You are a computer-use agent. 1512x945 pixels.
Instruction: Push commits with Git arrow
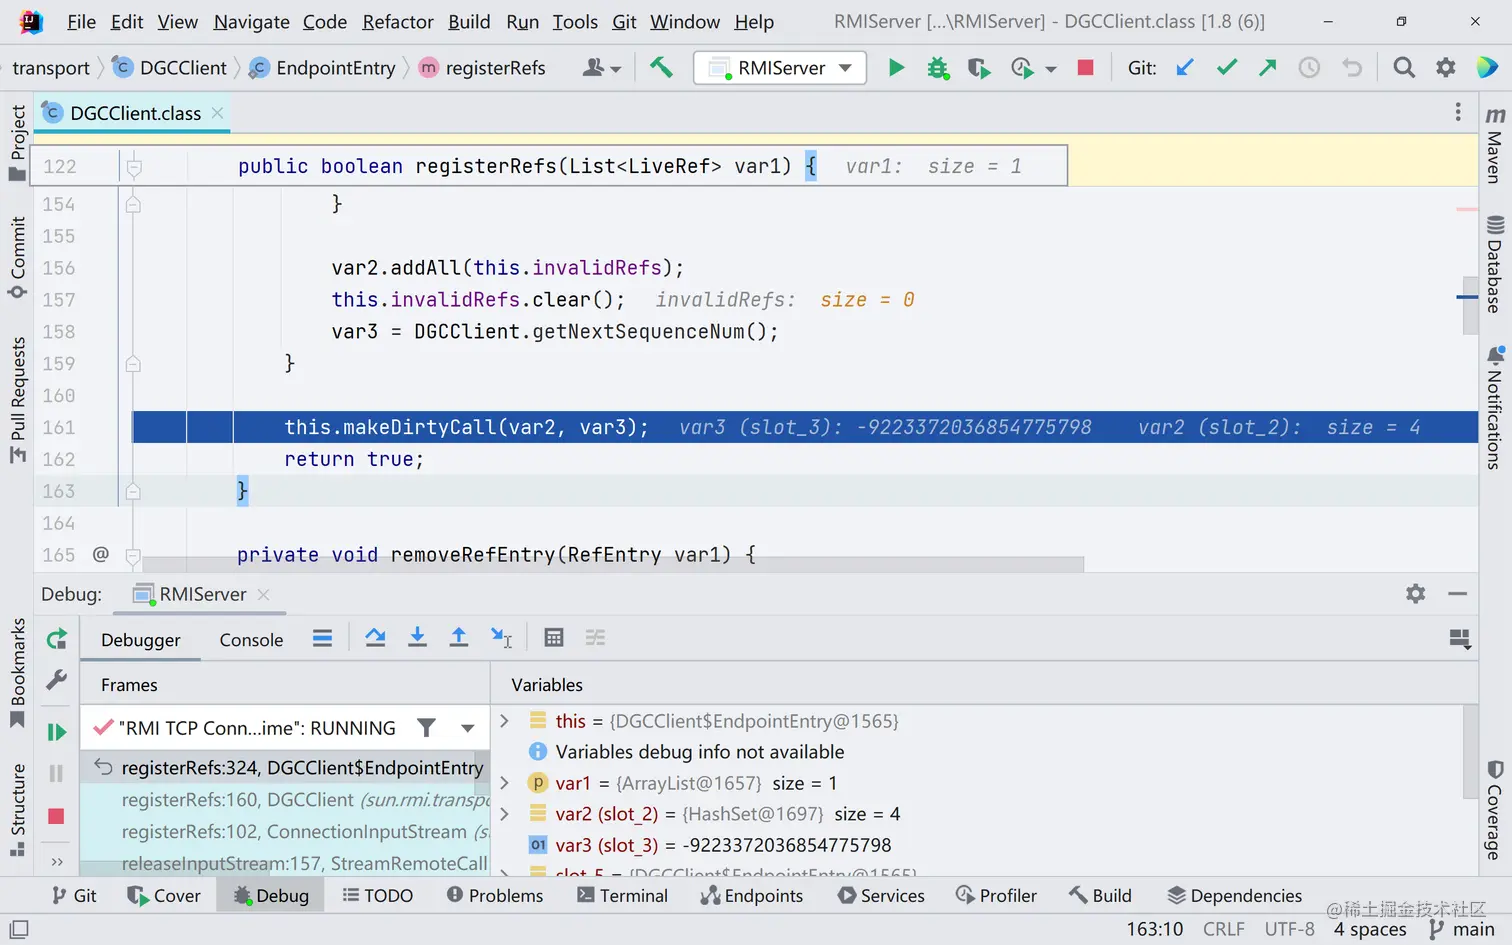point(1267,67)
